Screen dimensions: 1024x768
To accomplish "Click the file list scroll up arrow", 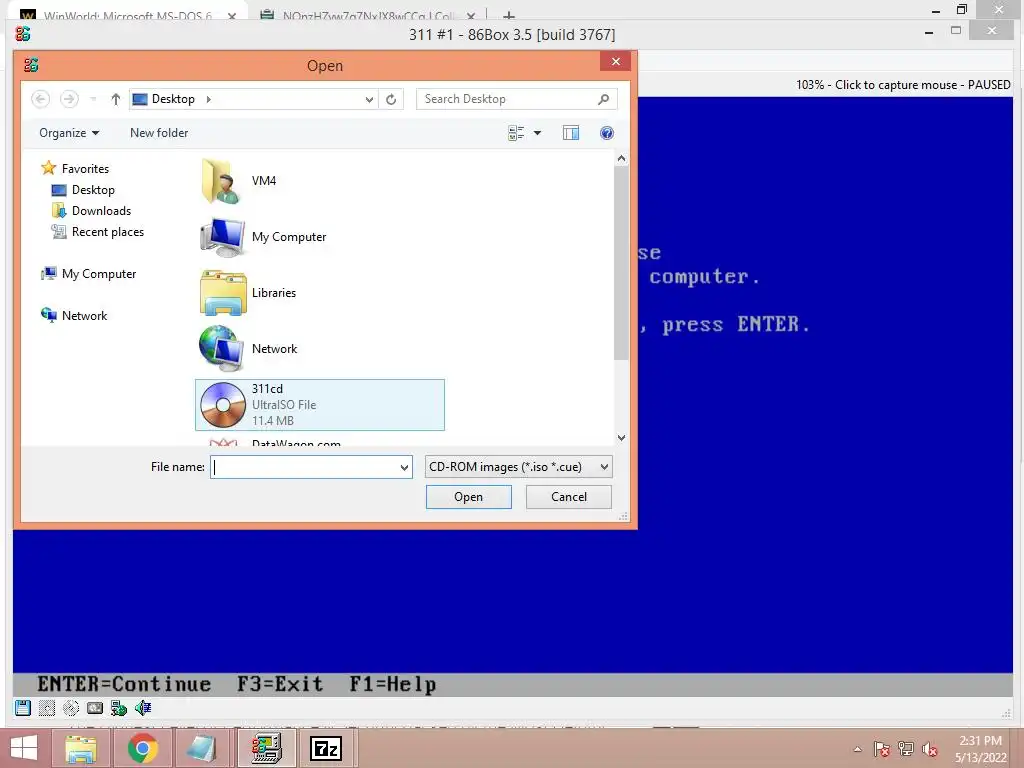I will [x=621, y=159].
